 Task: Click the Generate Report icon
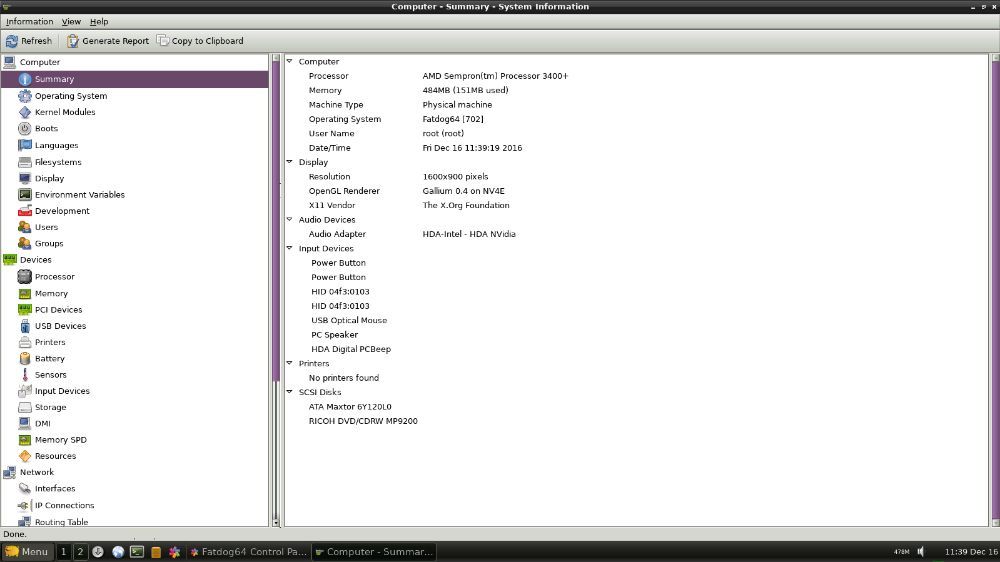(x=73, y=41)
